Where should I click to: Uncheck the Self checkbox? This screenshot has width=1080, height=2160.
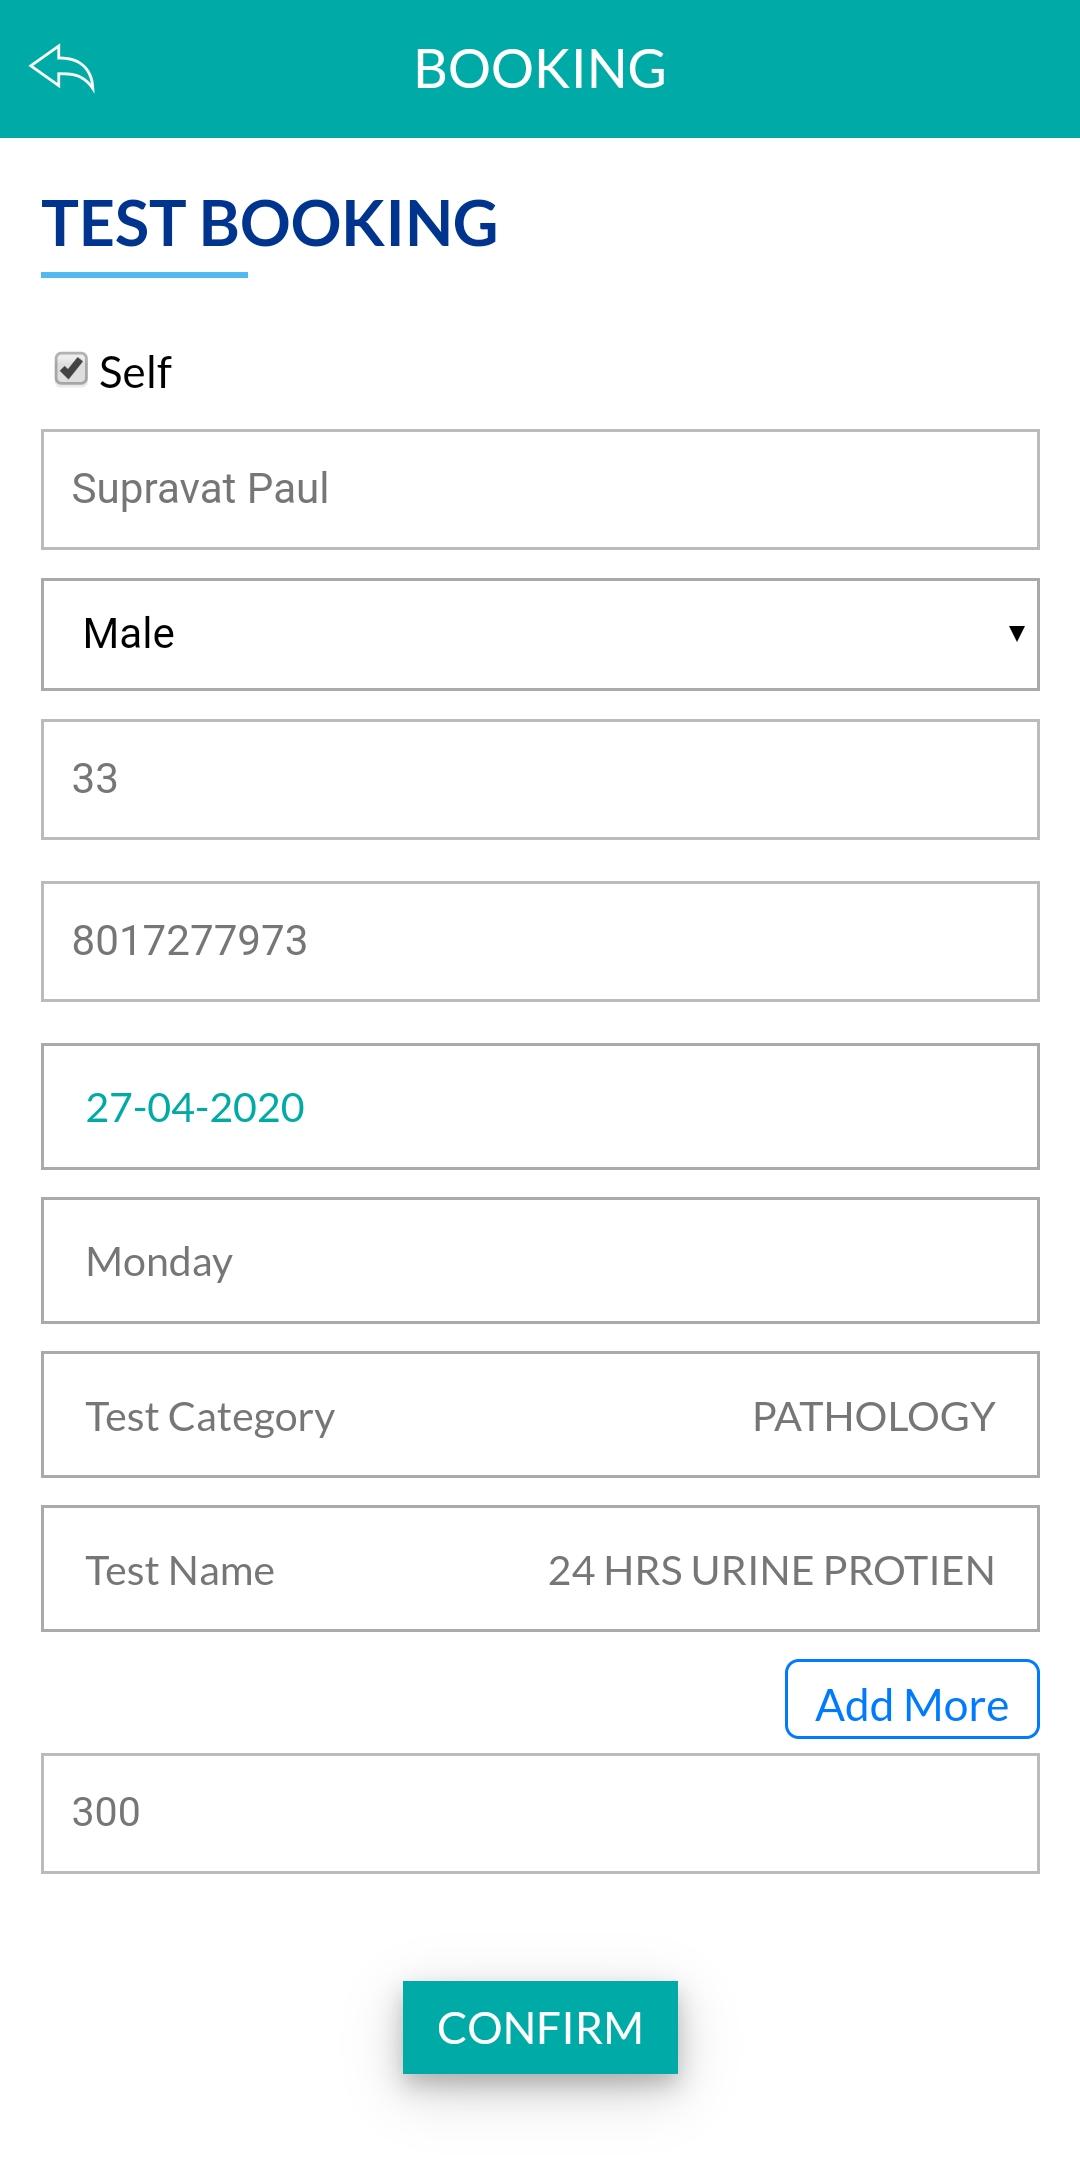point(71,369)
